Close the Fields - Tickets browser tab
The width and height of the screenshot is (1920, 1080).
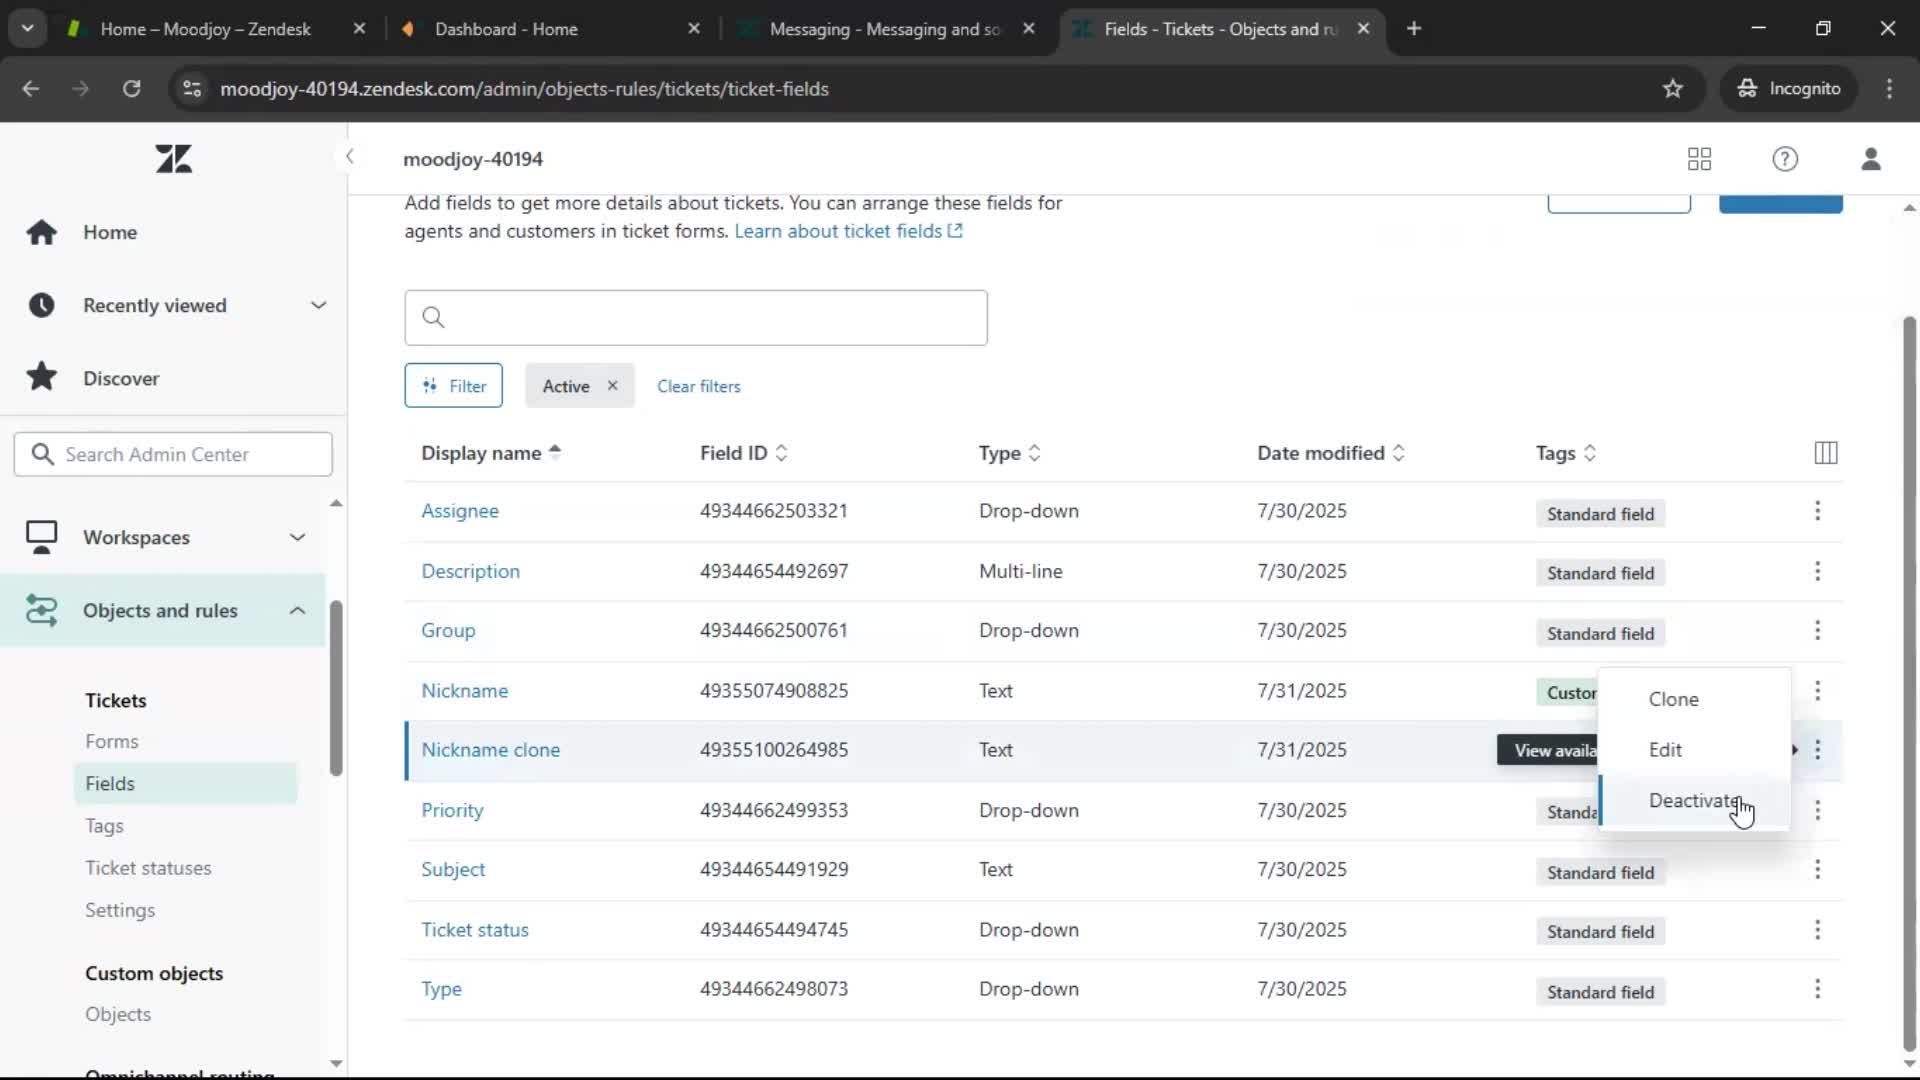[1363, 29]
